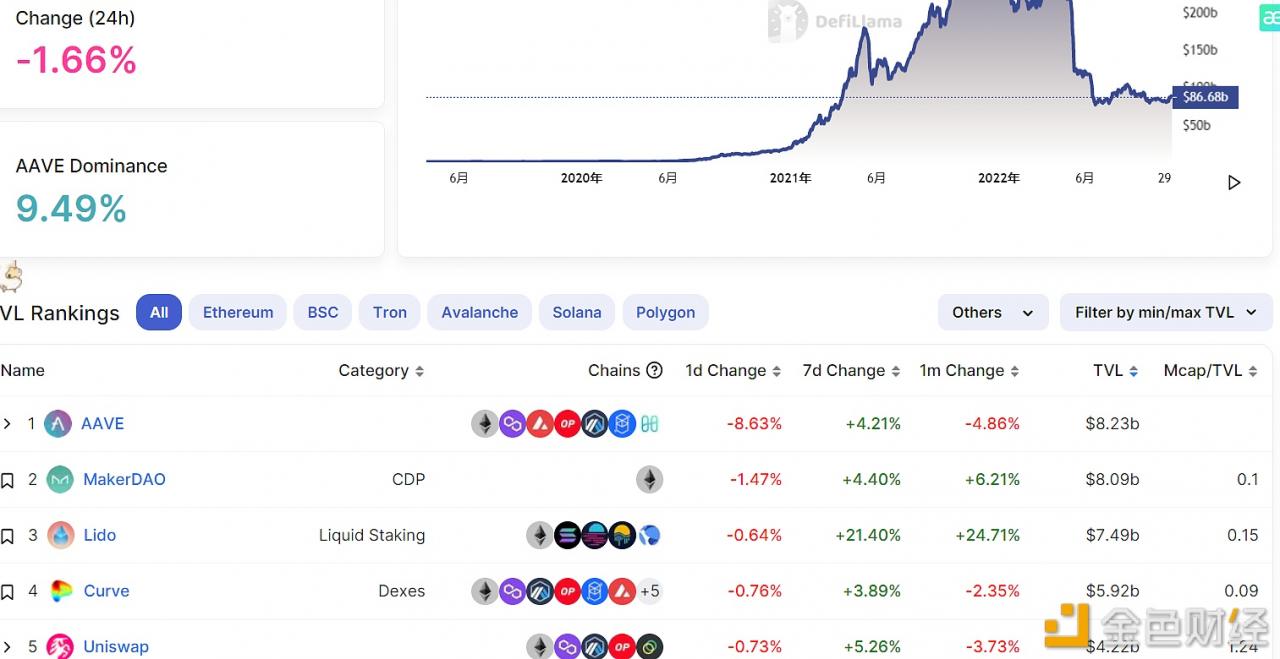This screenshot has height=659, width=1280.
Task: Sort rankings by 7d Change column
Action: (851, 370)
